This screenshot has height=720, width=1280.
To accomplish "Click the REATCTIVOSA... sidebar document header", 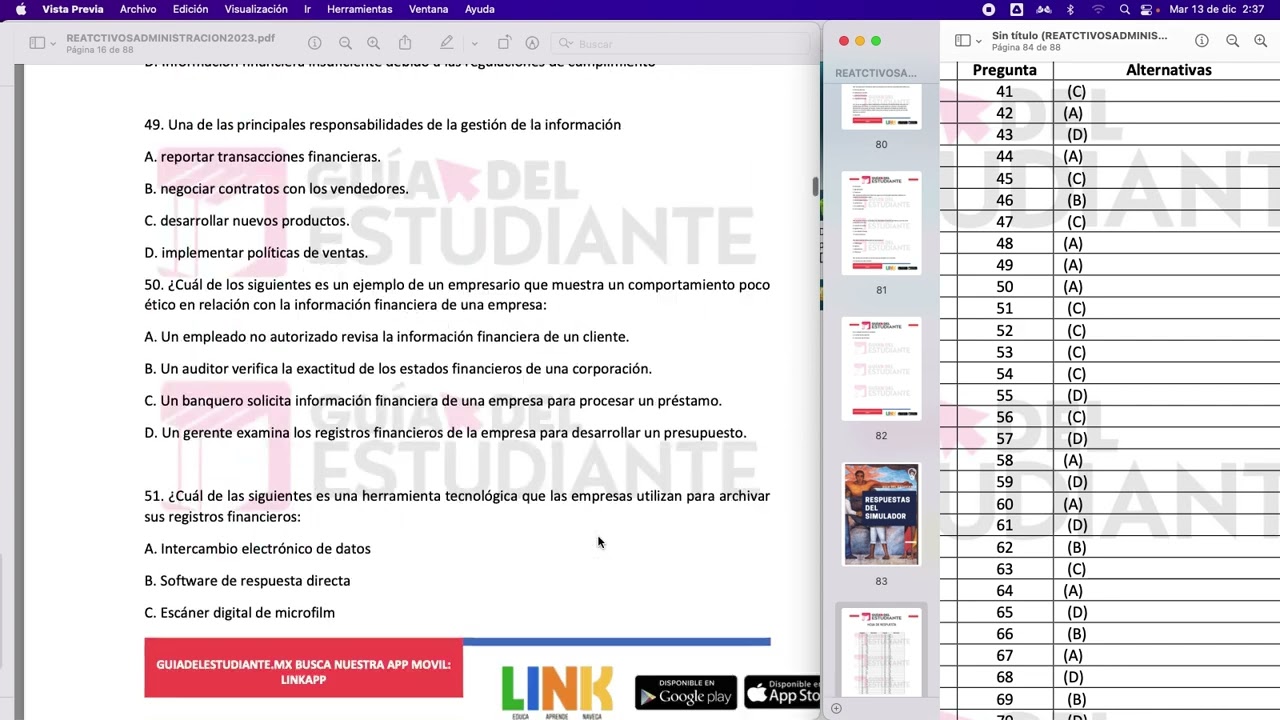I will [x=875, y=73].
